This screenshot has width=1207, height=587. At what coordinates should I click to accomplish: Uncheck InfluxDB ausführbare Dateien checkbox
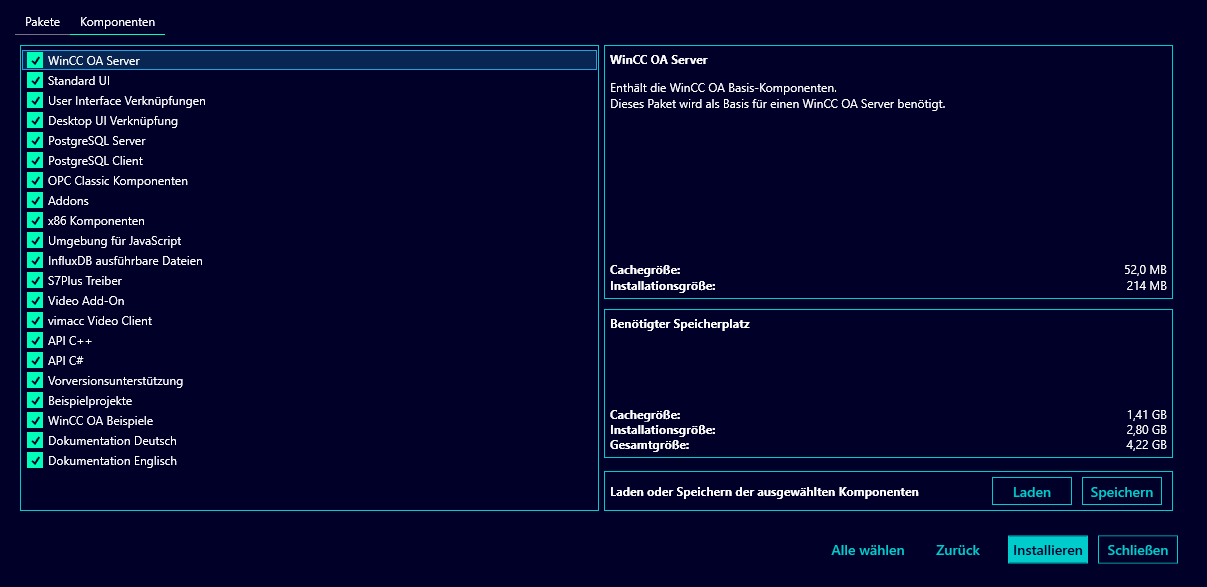click(35, 261)
